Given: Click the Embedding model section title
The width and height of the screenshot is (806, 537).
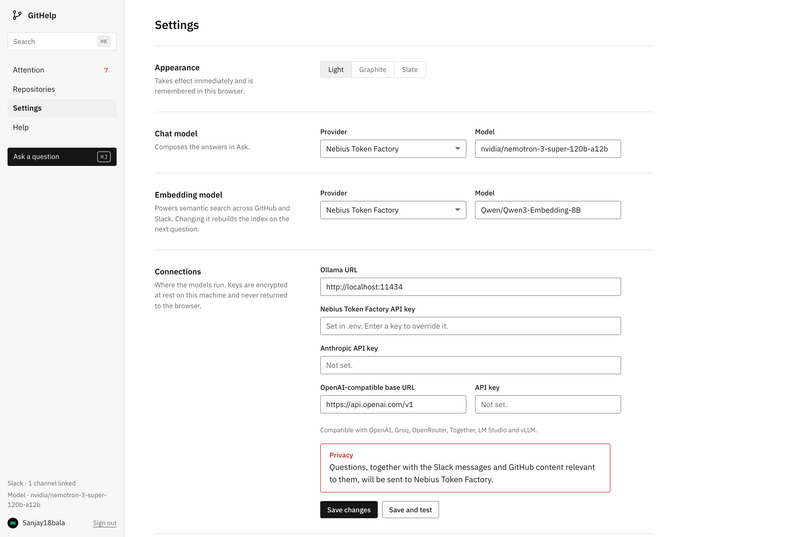Looking at the screenshot, I should tap(189, 195).
